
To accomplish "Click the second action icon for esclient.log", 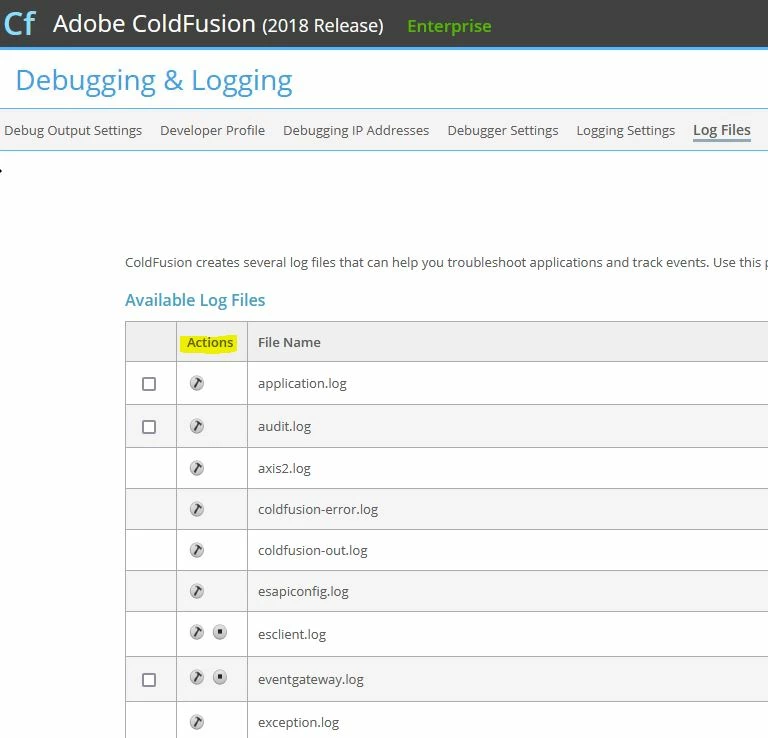I will pyautogui.click(x=220, y=632).
